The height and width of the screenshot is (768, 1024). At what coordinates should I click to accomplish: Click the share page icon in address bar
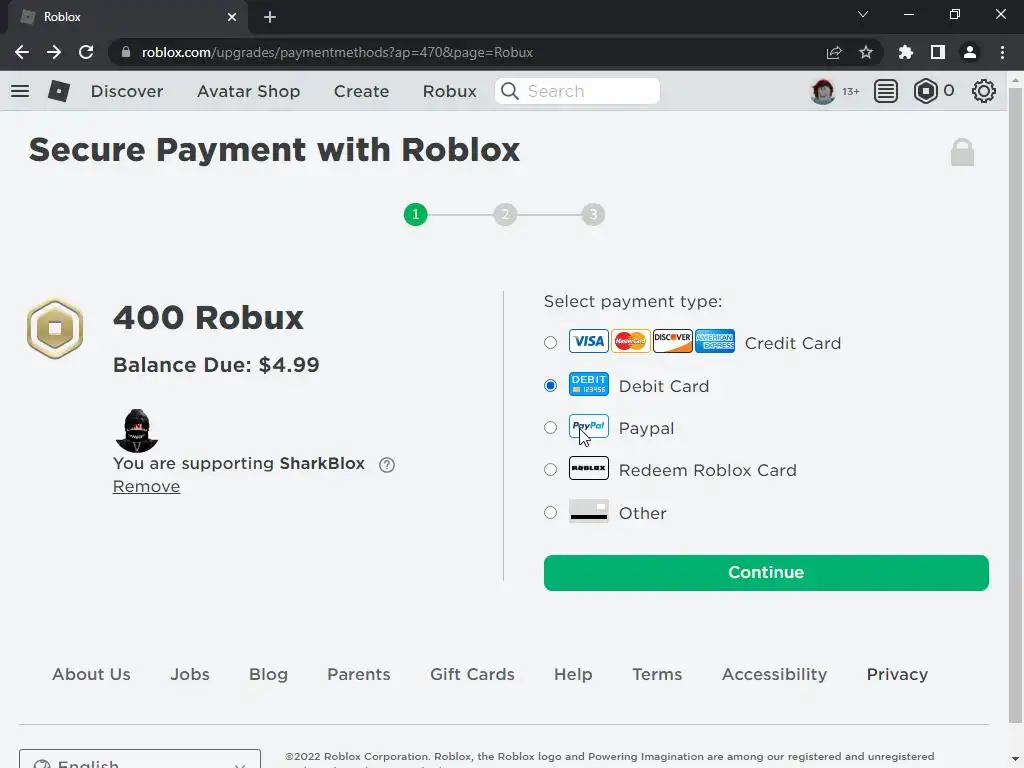[x=834, y=52]
